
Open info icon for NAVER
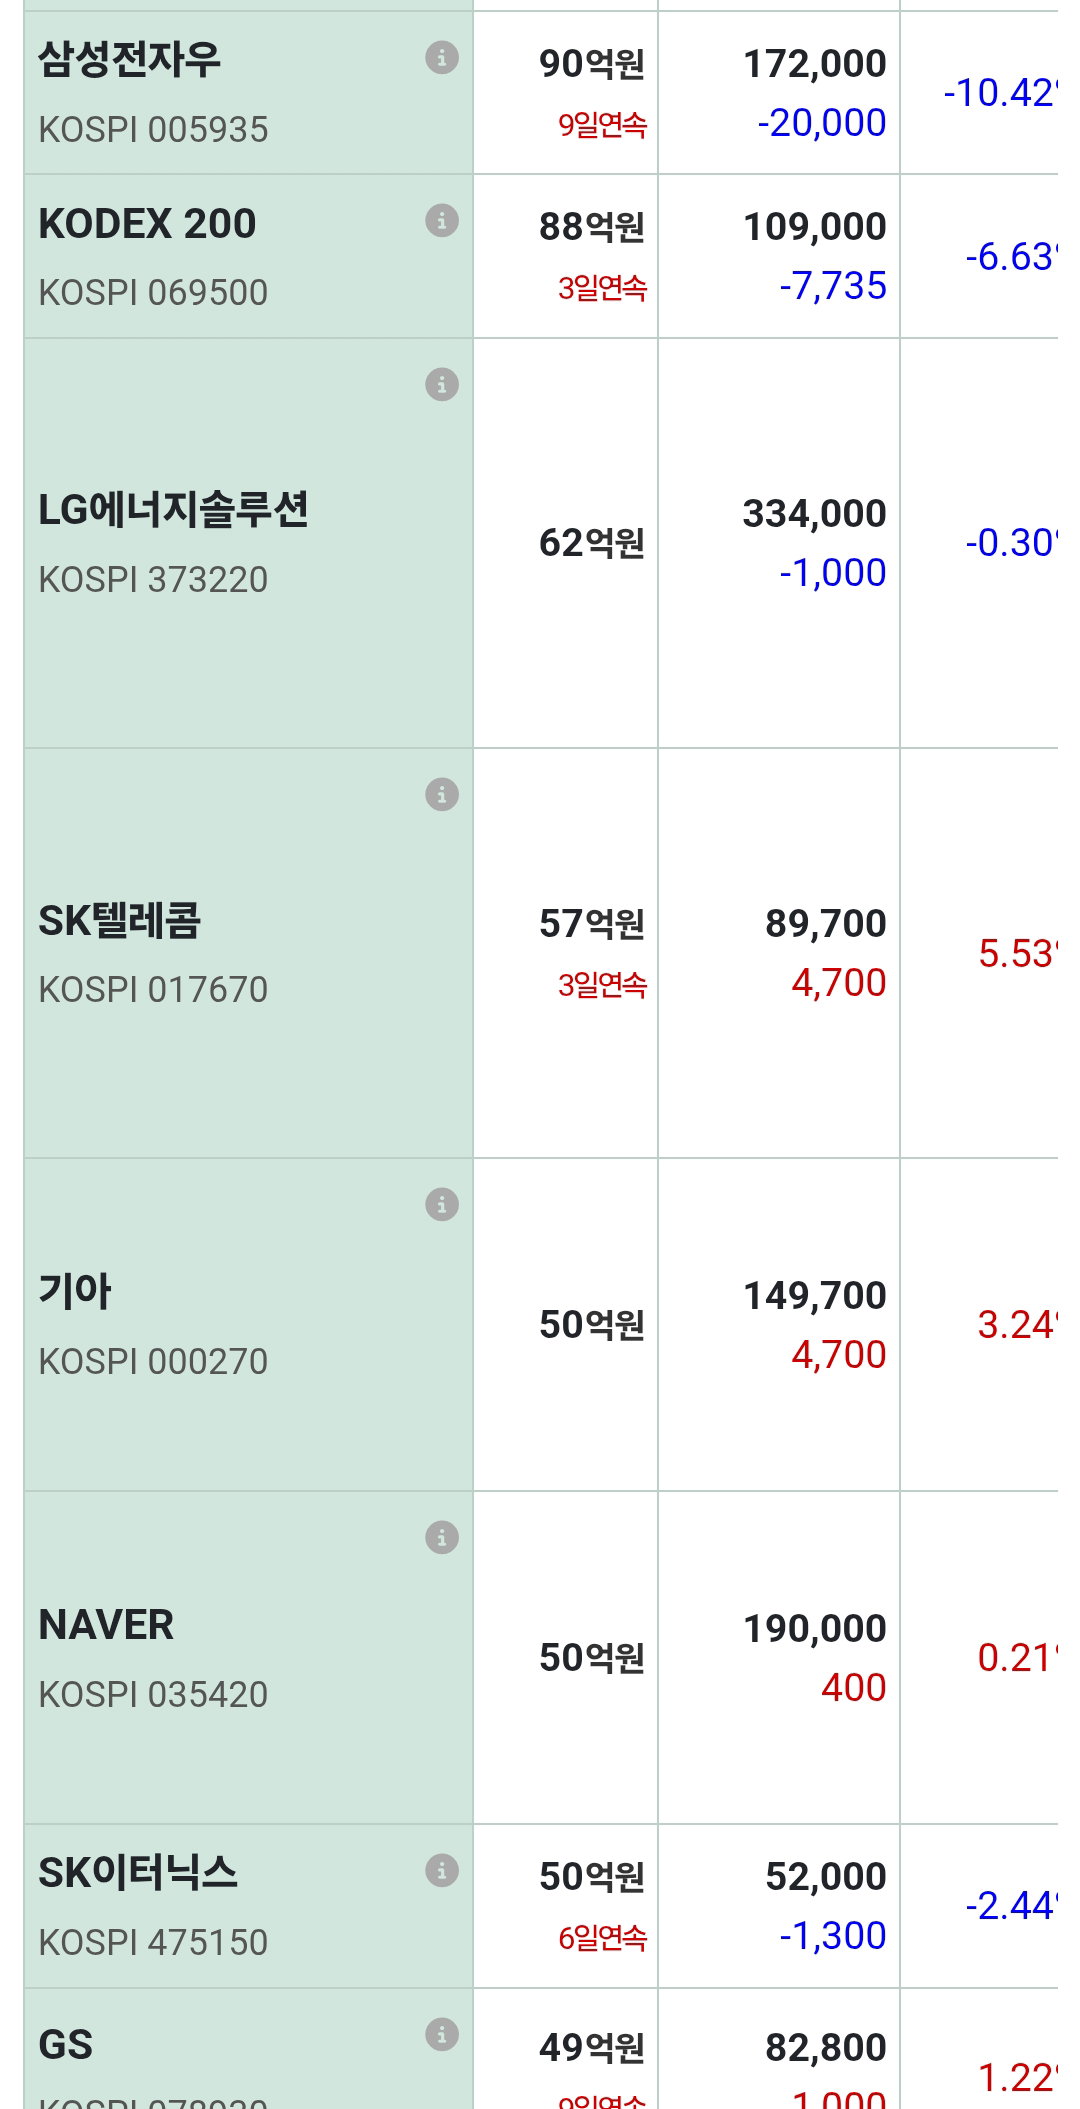[442, 1537]
